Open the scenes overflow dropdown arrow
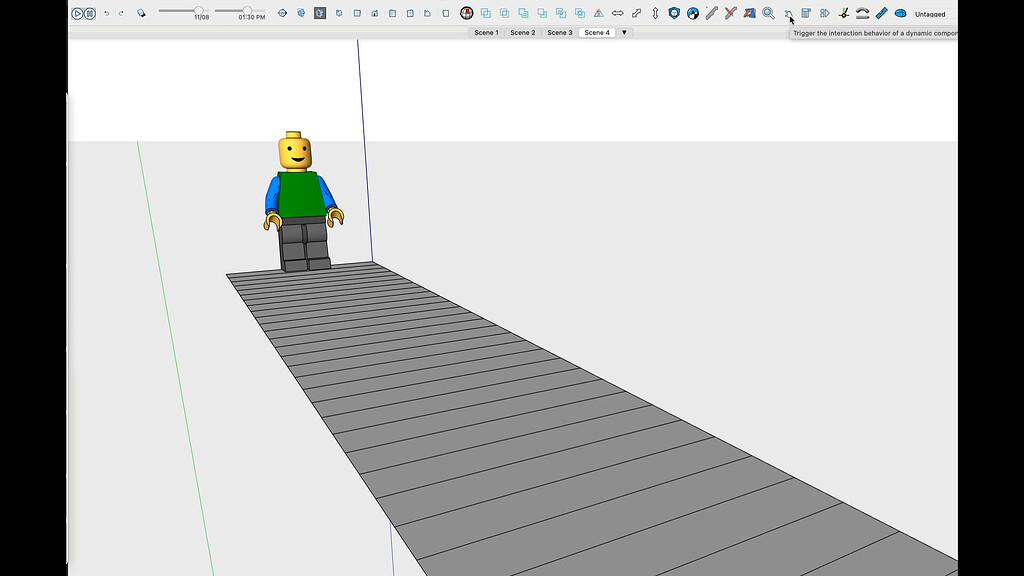 pos(623,32)
